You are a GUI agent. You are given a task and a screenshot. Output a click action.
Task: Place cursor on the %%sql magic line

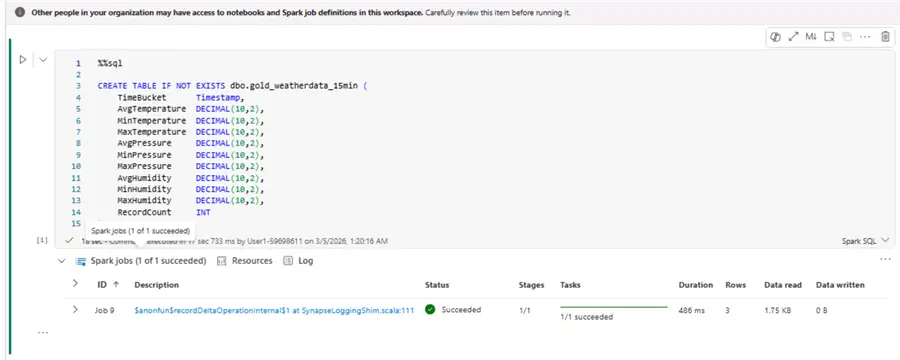110,63
